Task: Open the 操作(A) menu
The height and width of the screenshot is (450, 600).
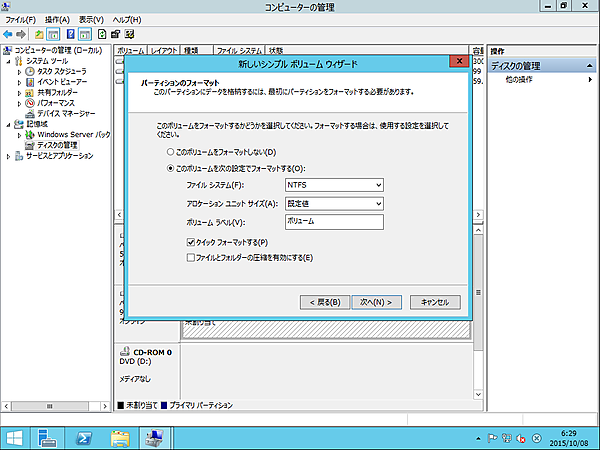Action: [x=57, y=19]
